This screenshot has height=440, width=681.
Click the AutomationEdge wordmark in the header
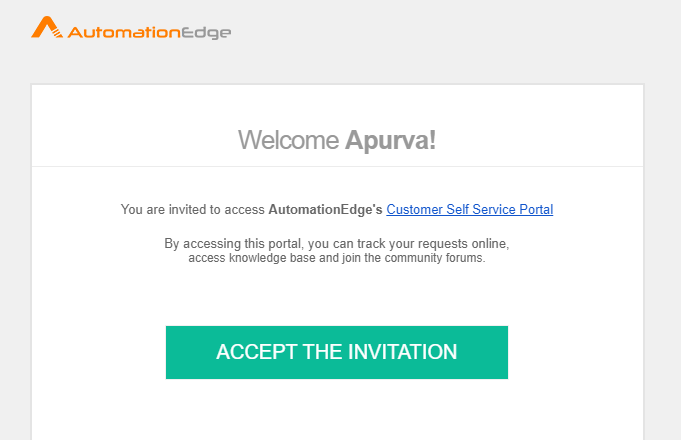pos(149,33)
